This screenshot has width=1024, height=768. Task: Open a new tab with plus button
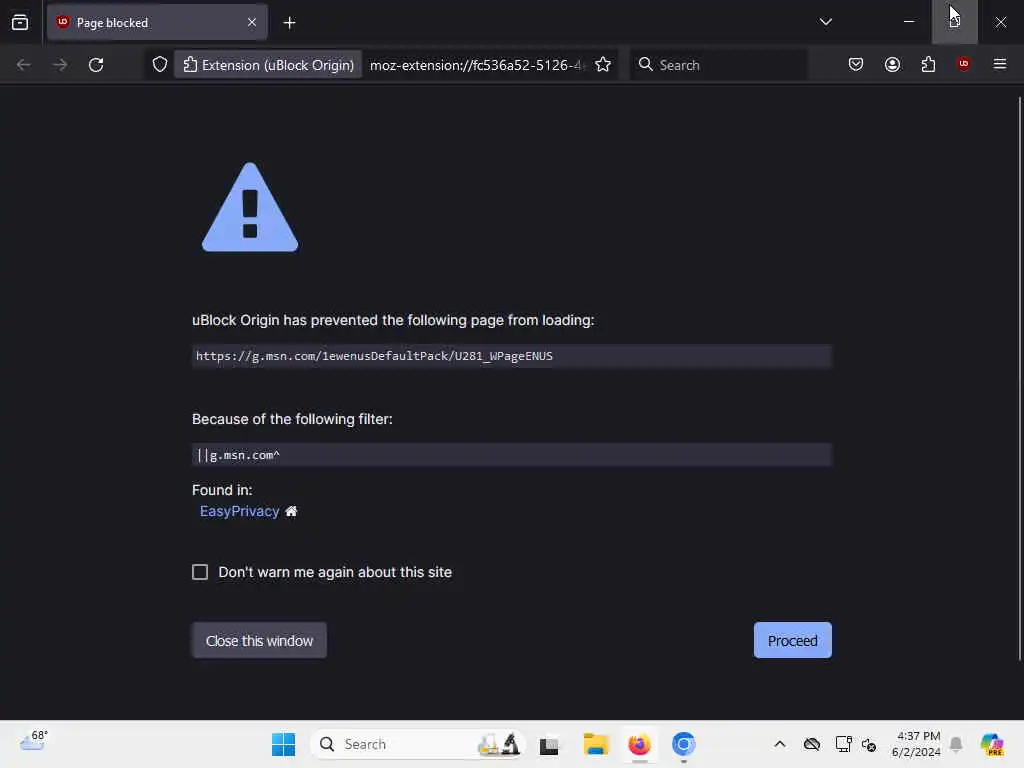289,23
